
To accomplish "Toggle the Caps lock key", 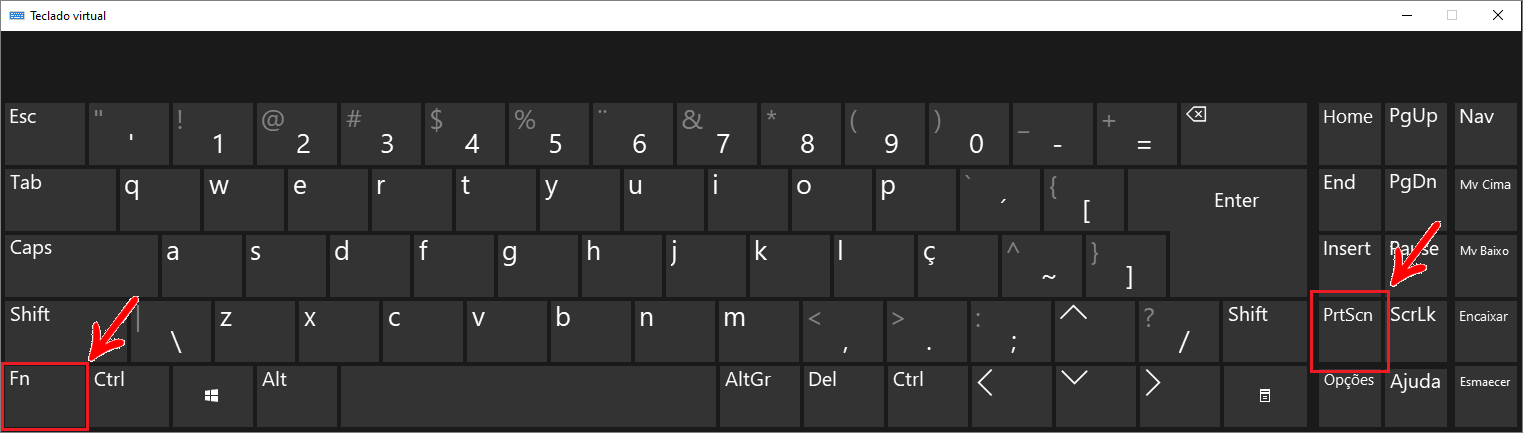I will pyautogui.click(x=82, y=265).
